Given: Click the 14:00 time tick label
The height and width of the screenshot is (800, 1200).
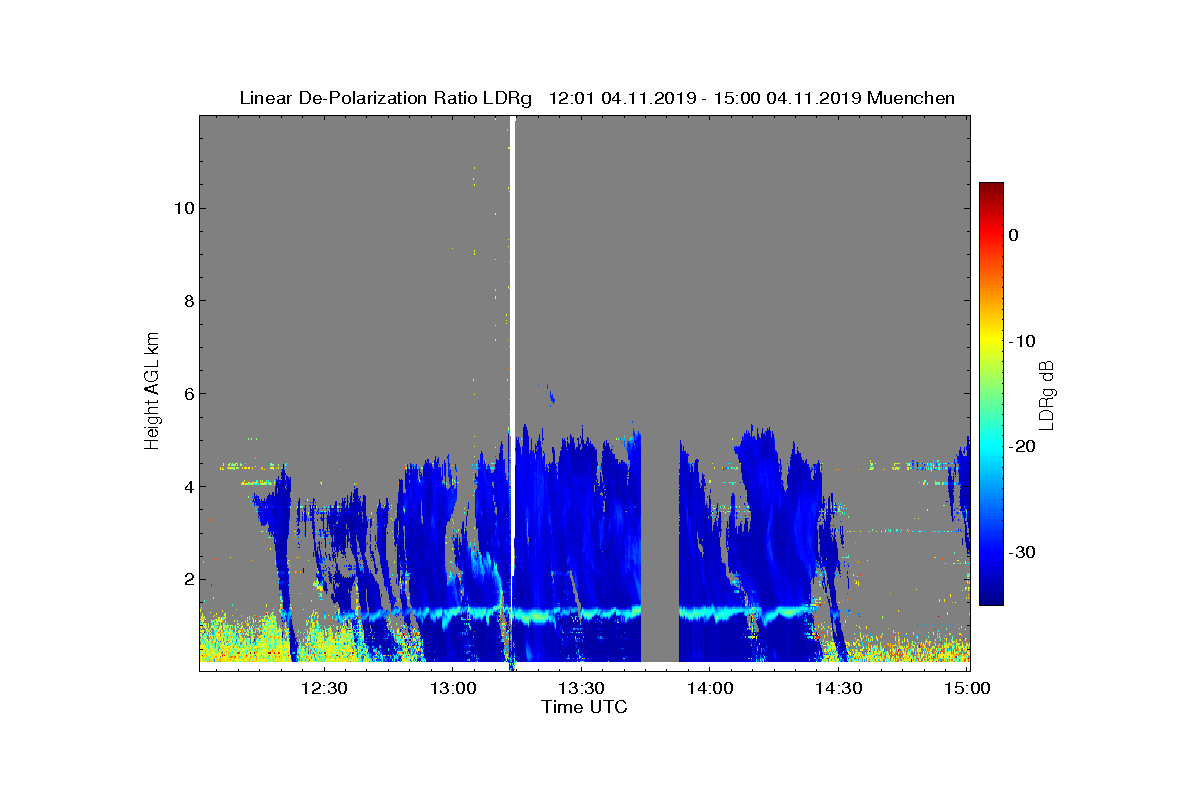Looking at the screenshot, I should point(710,688).
